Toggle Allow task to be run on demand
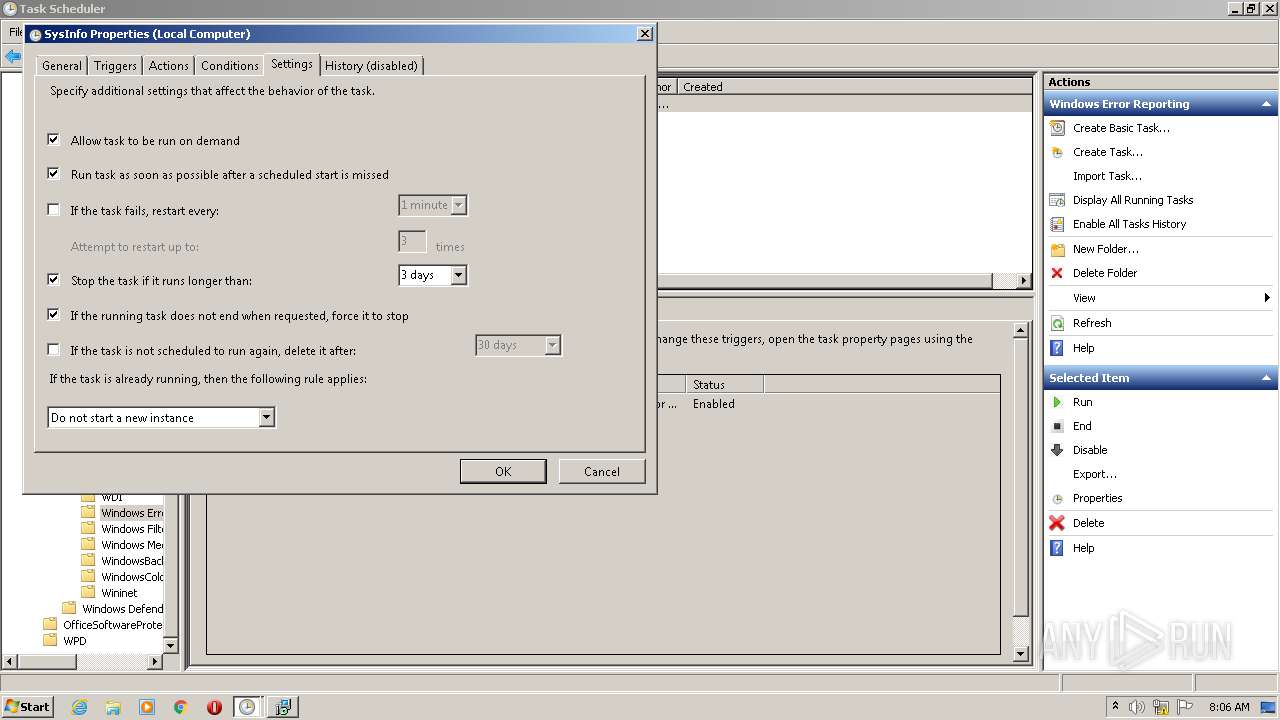Image resolution: width=1280 pixels, height=720 pixels. (54, 140)
